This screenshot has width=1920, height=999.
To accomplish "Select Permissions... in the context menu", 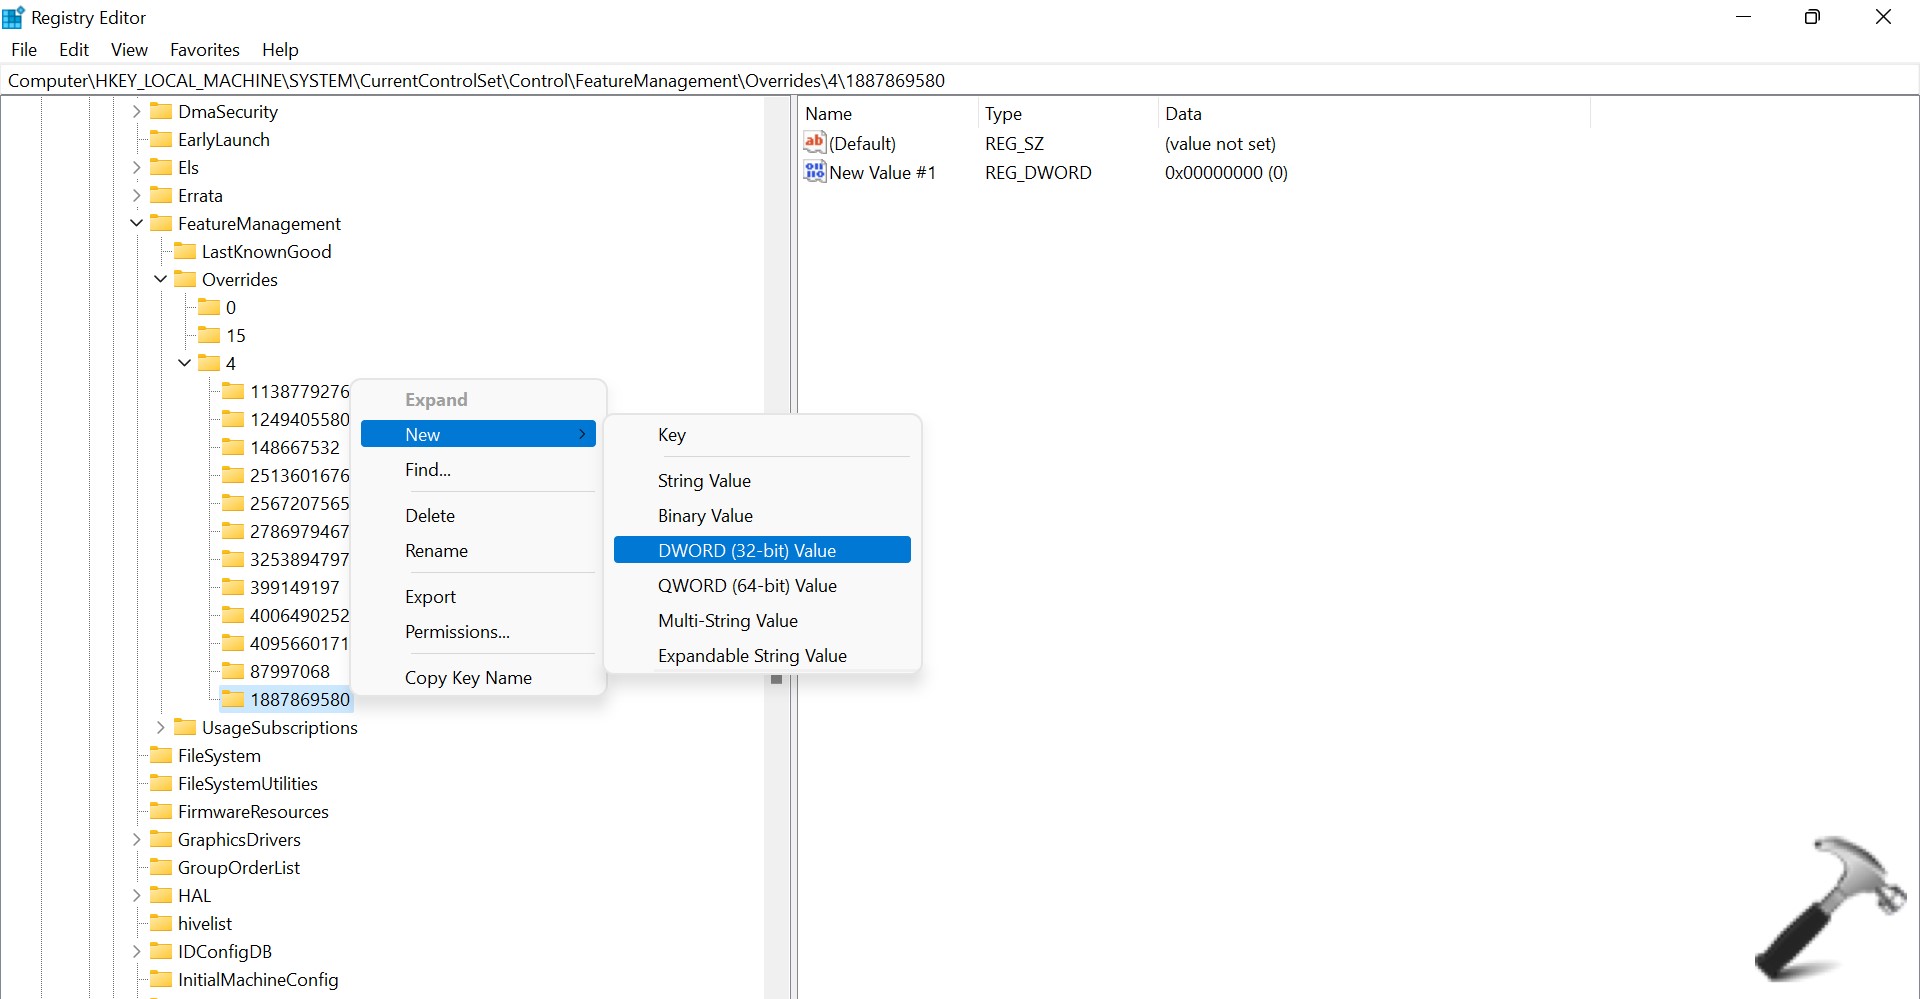I will point(457,632).
